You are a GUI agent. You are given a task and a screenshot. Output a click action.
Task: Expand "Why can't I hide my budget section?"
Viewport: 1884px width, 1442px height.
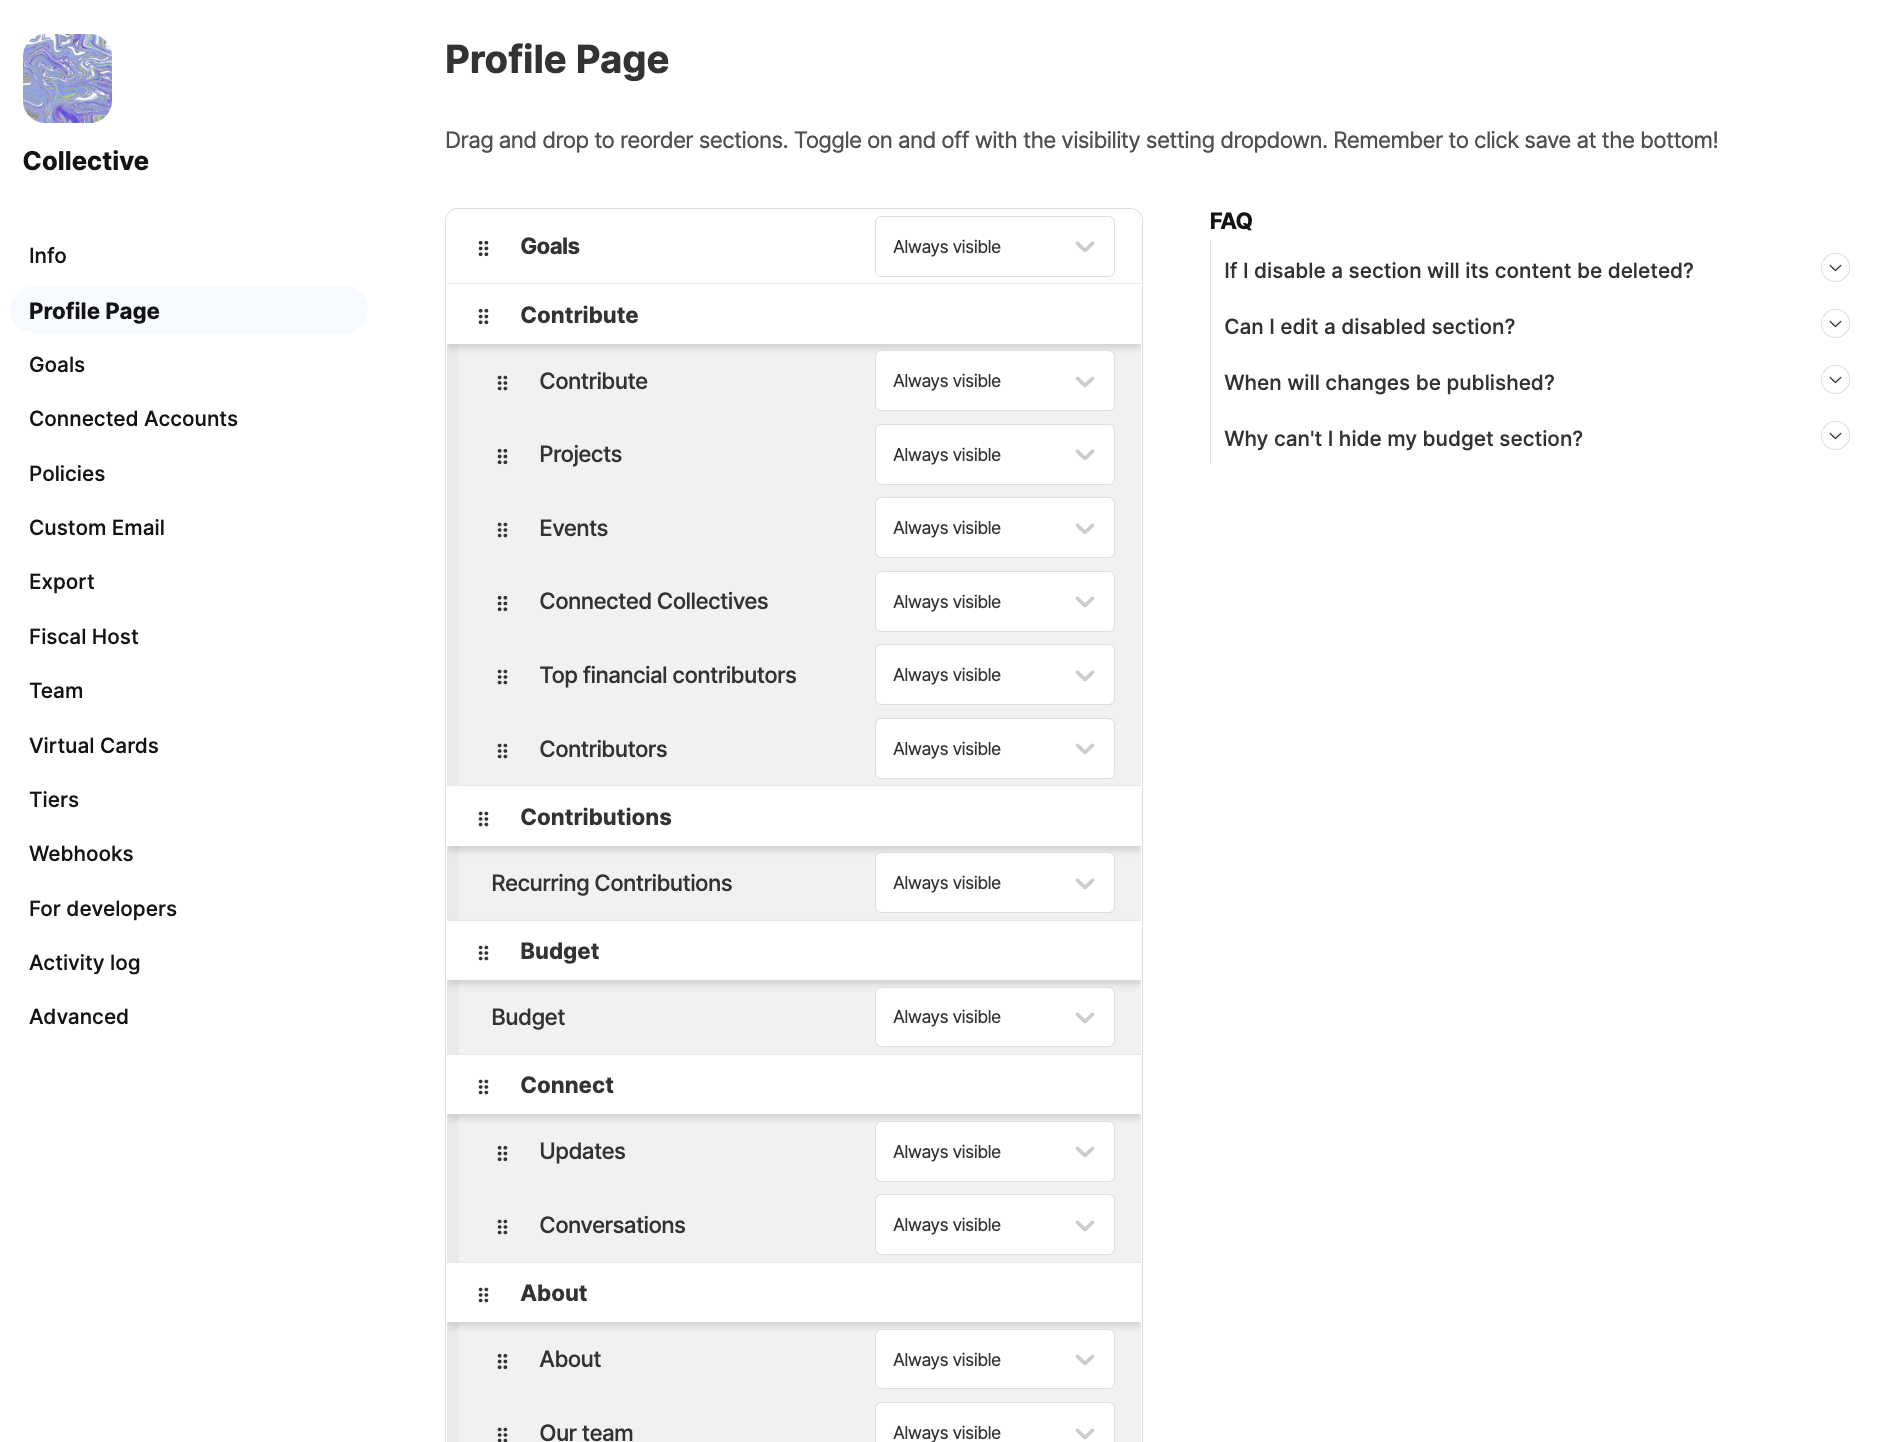tap(1835, 436)
